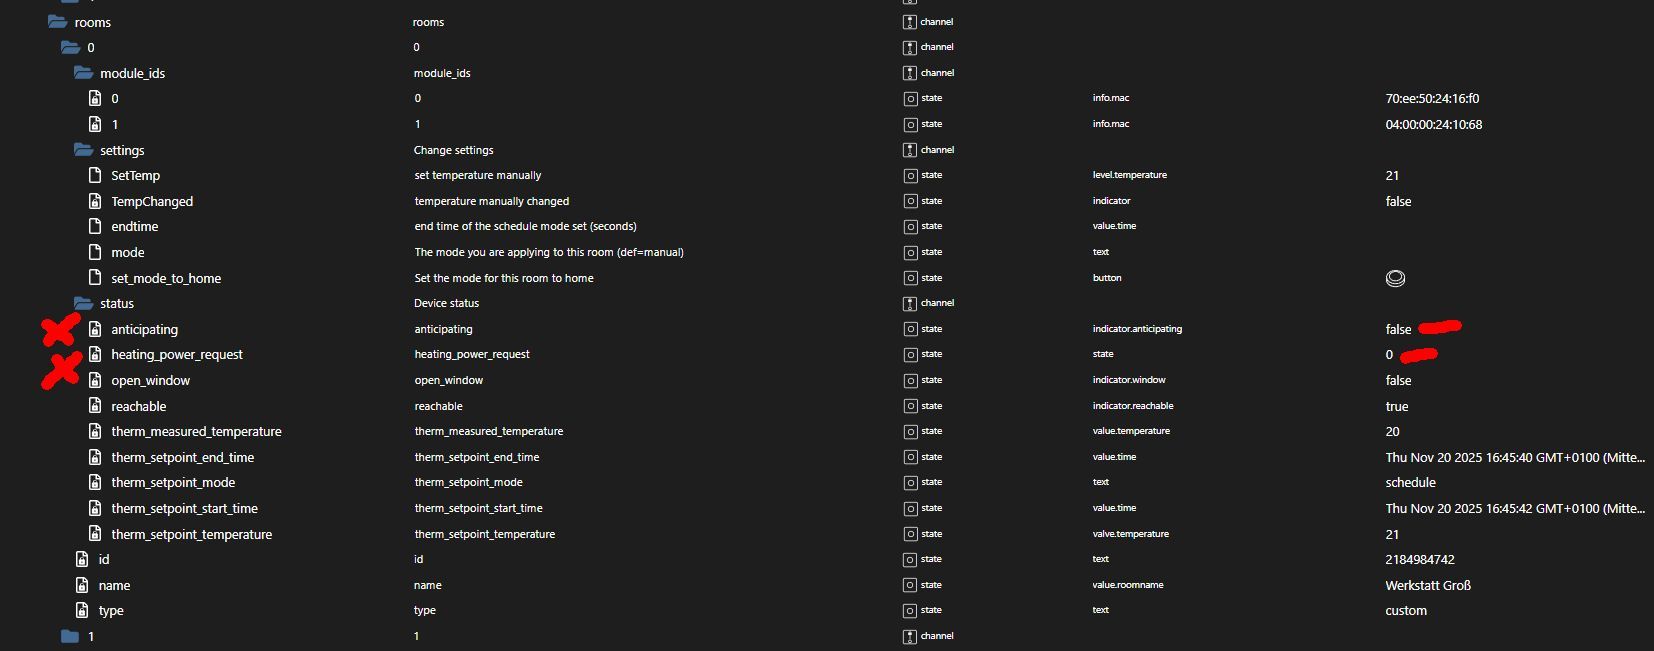Click the locked file icon beside open_window

coord(95,380)
